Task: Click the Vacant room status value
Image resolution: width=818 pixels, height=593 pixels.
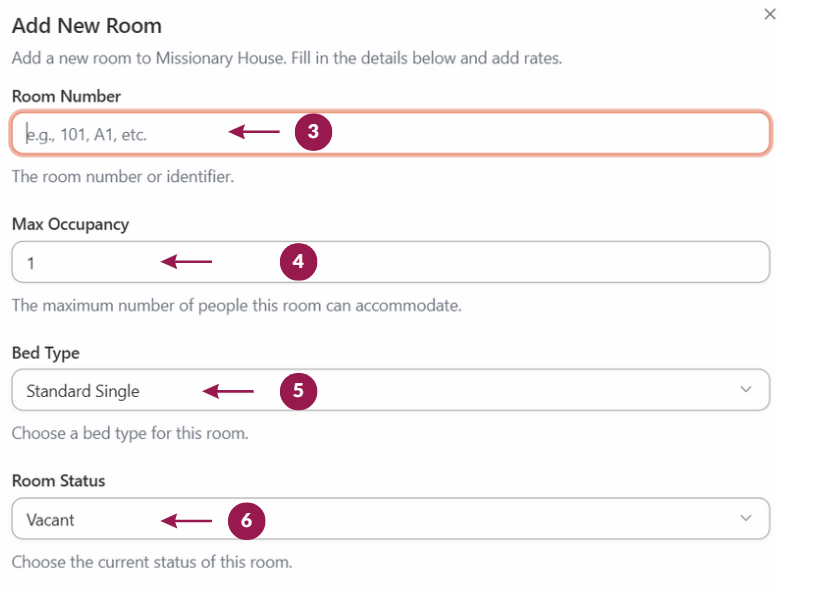Action: [x=51, y=520]
